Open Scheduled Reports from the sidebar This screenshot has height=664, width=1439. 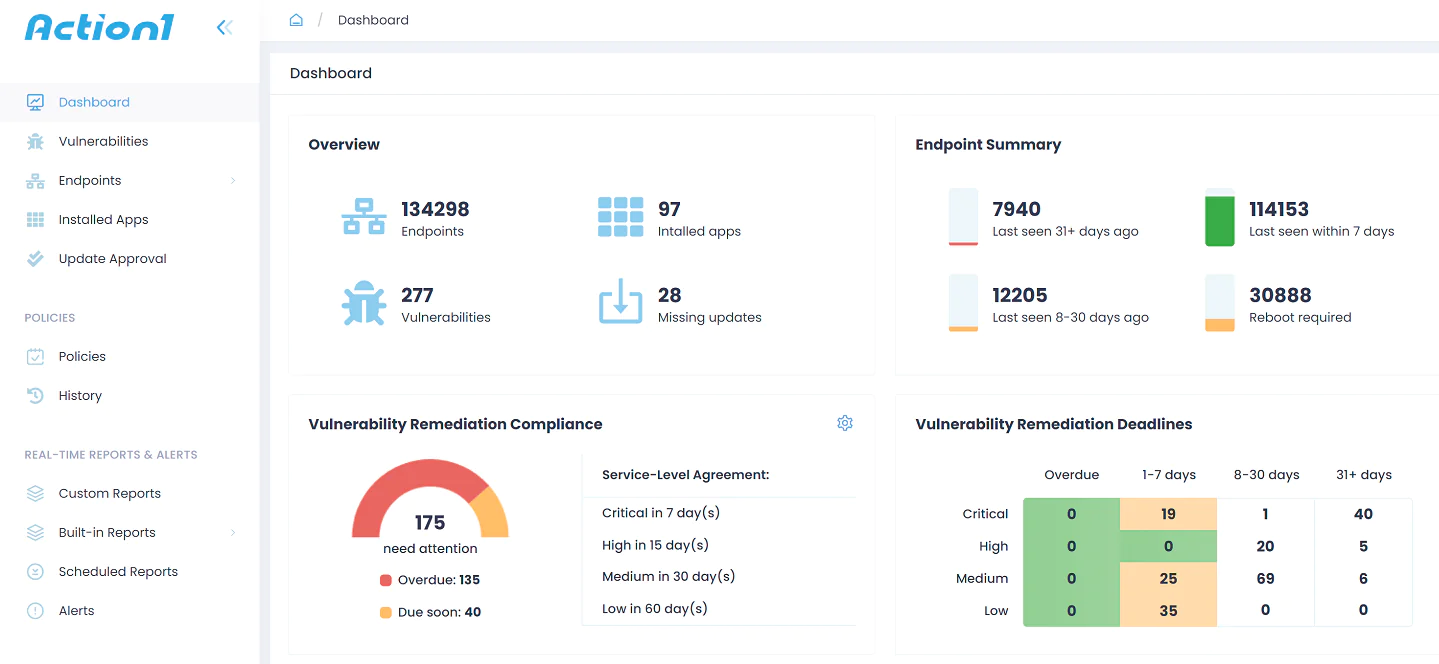[x=118, y=571]
